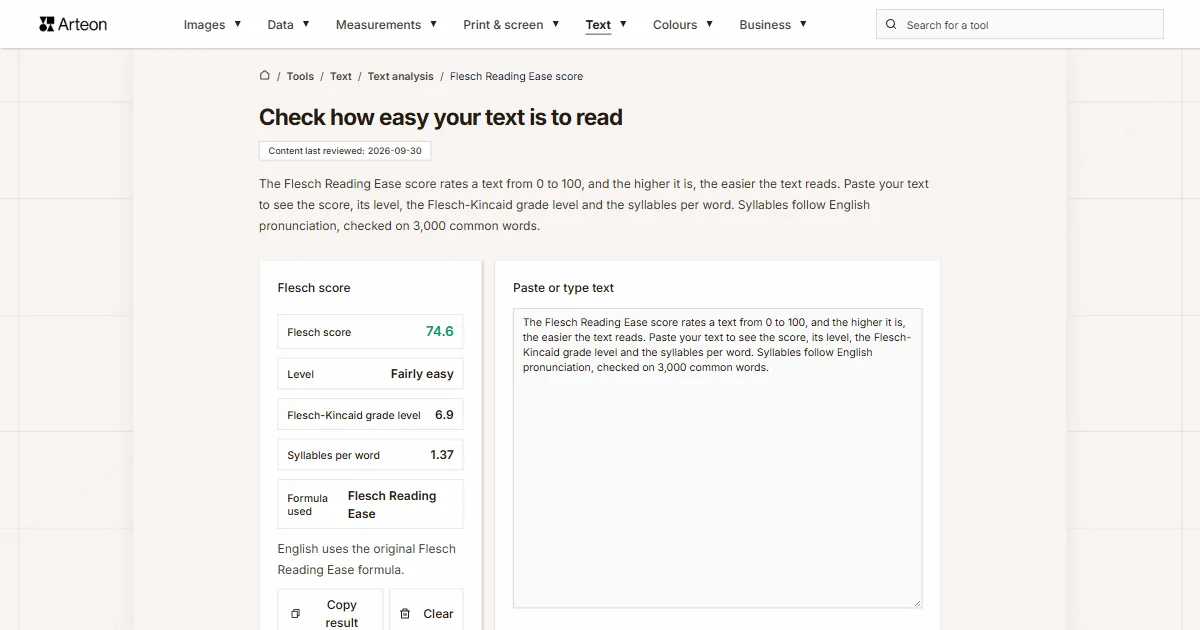Expand the Data menu arrow

(x=305, y=24)
